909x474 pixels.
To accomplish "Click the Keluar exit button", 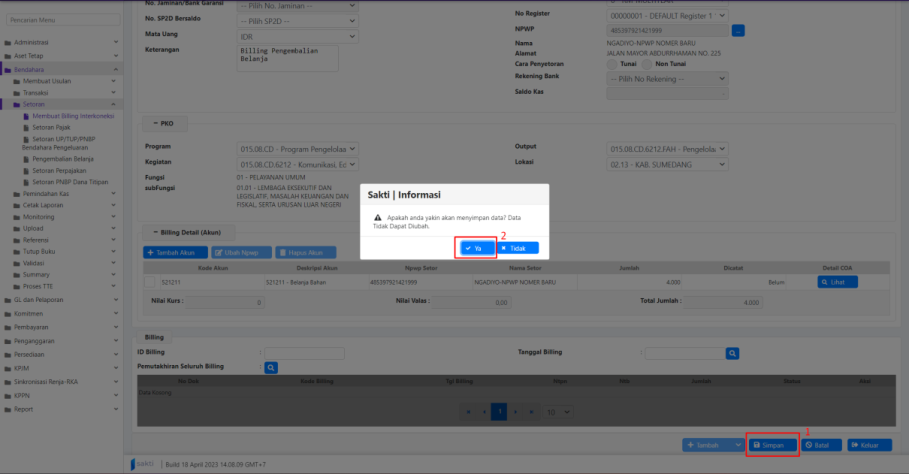I will tap(869, 444).
